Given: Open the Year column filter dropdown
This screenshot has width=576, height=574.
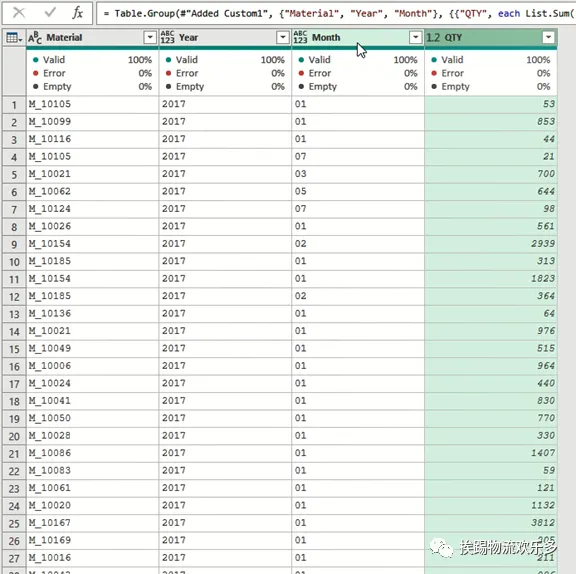Looking at the screenshot, I should (282, 37).
